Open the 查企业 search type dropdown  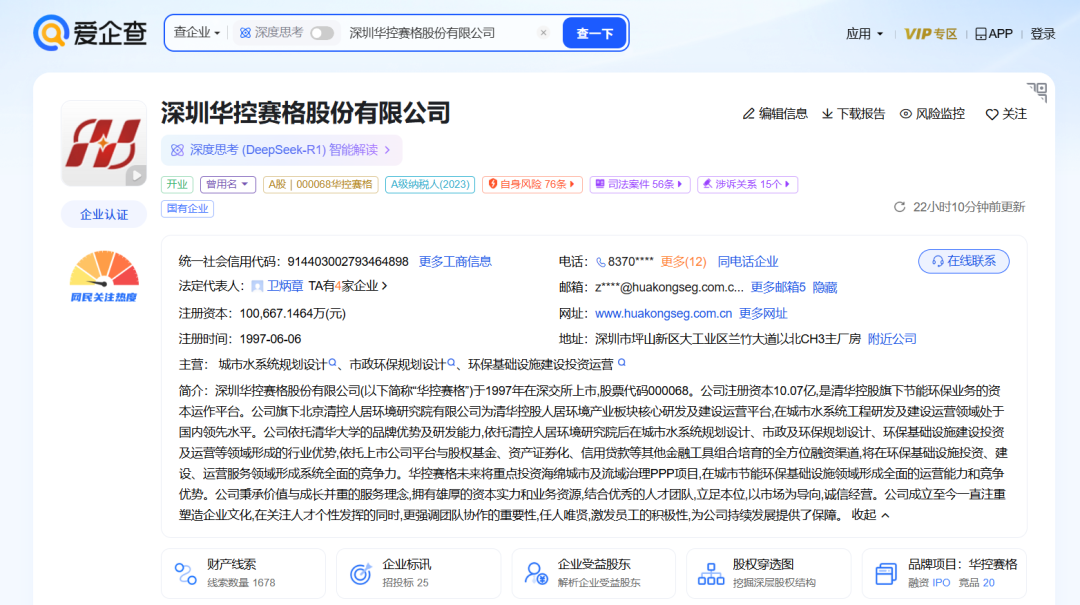(x=196, y=32)
